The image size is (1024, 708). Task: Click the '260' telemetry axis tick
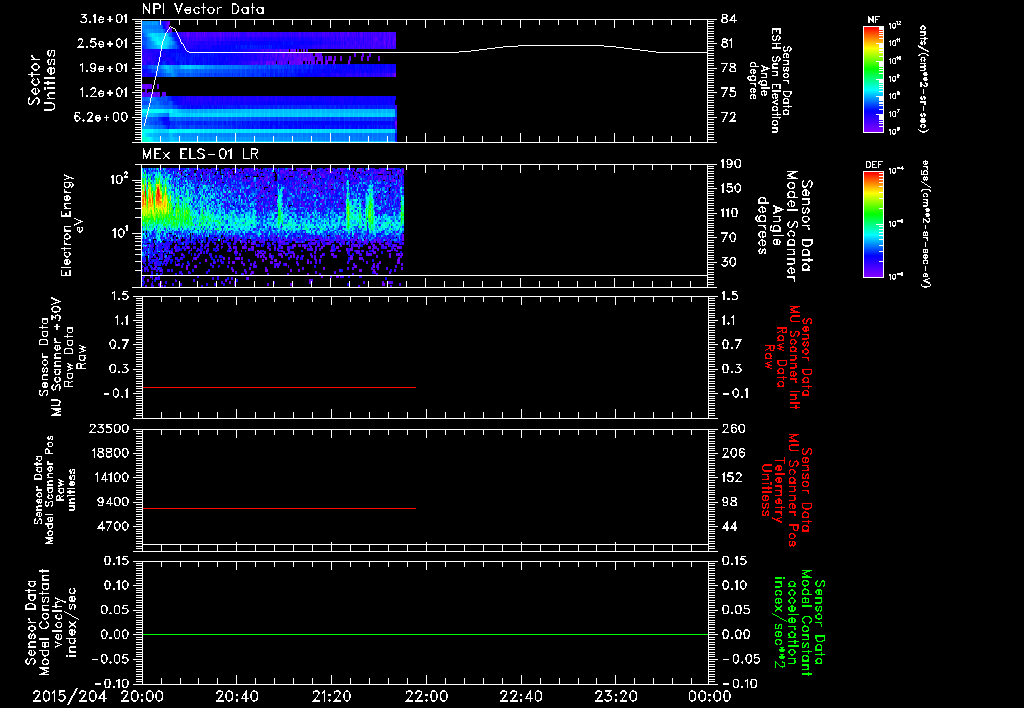732,428
